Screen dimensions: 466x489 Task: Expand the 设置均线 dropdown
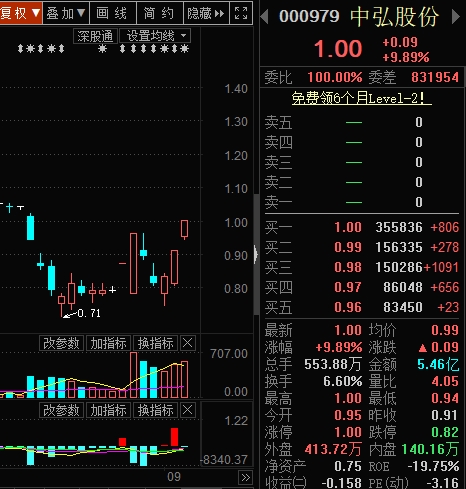click(155, 36)
